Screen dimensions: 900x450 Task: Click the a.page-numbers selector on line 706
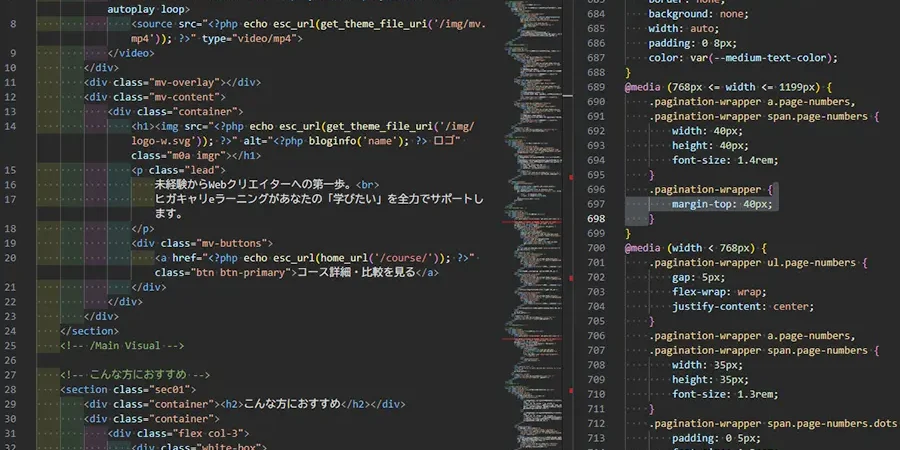(811, 335)
